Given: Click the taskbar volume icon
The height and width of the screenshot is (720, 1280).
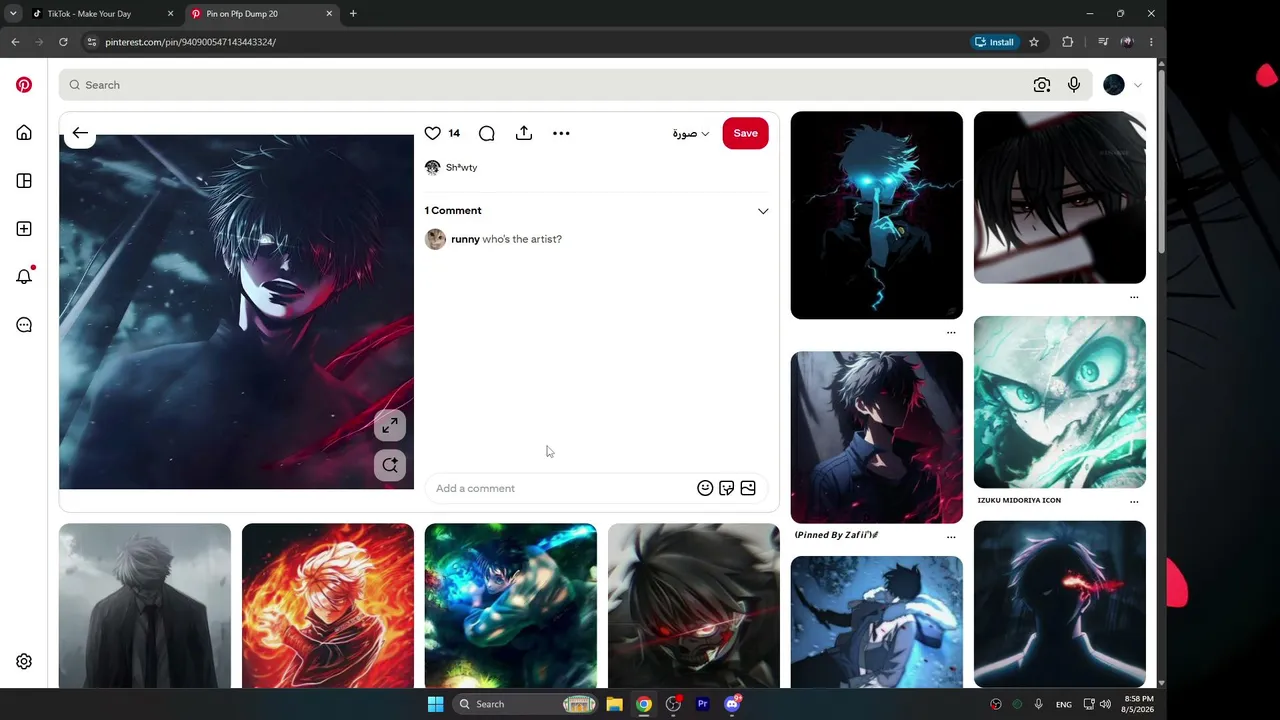Looking at the screenshot, I should [1105, 704].
